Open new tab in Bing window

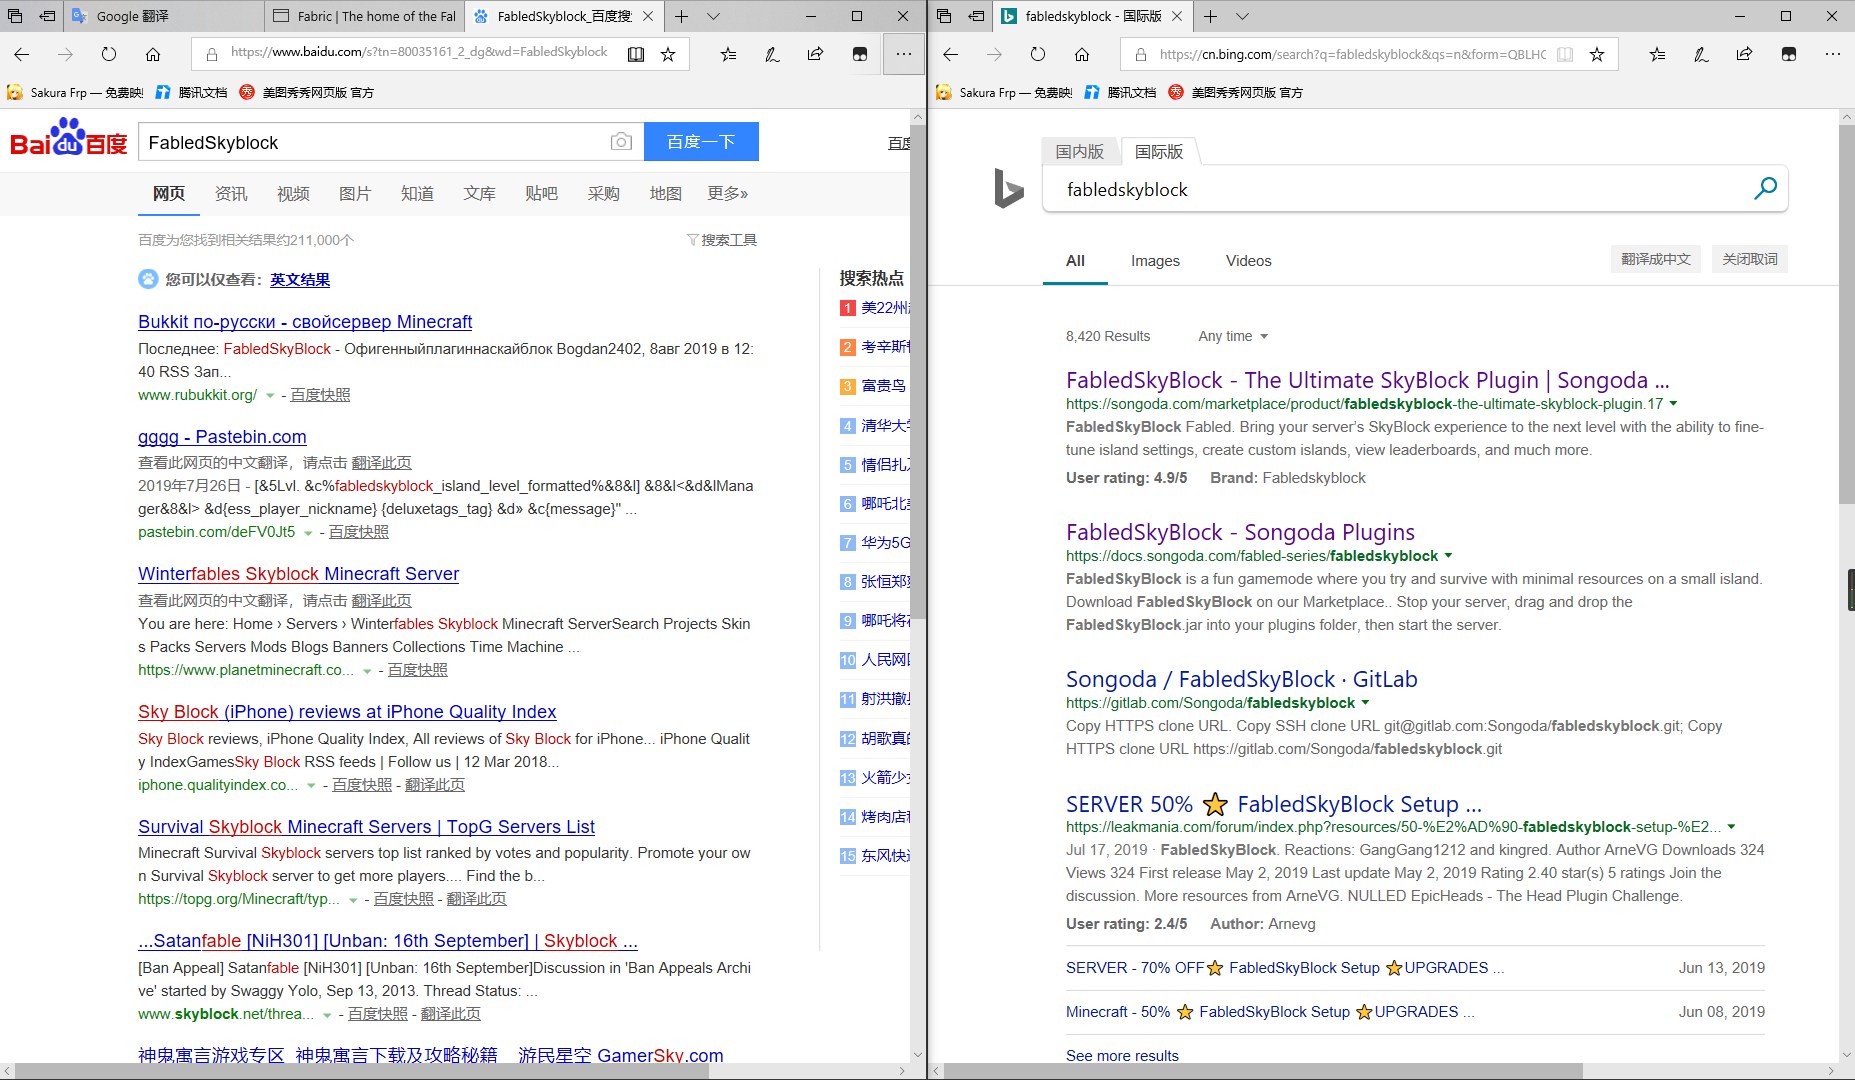[1210, 16]
